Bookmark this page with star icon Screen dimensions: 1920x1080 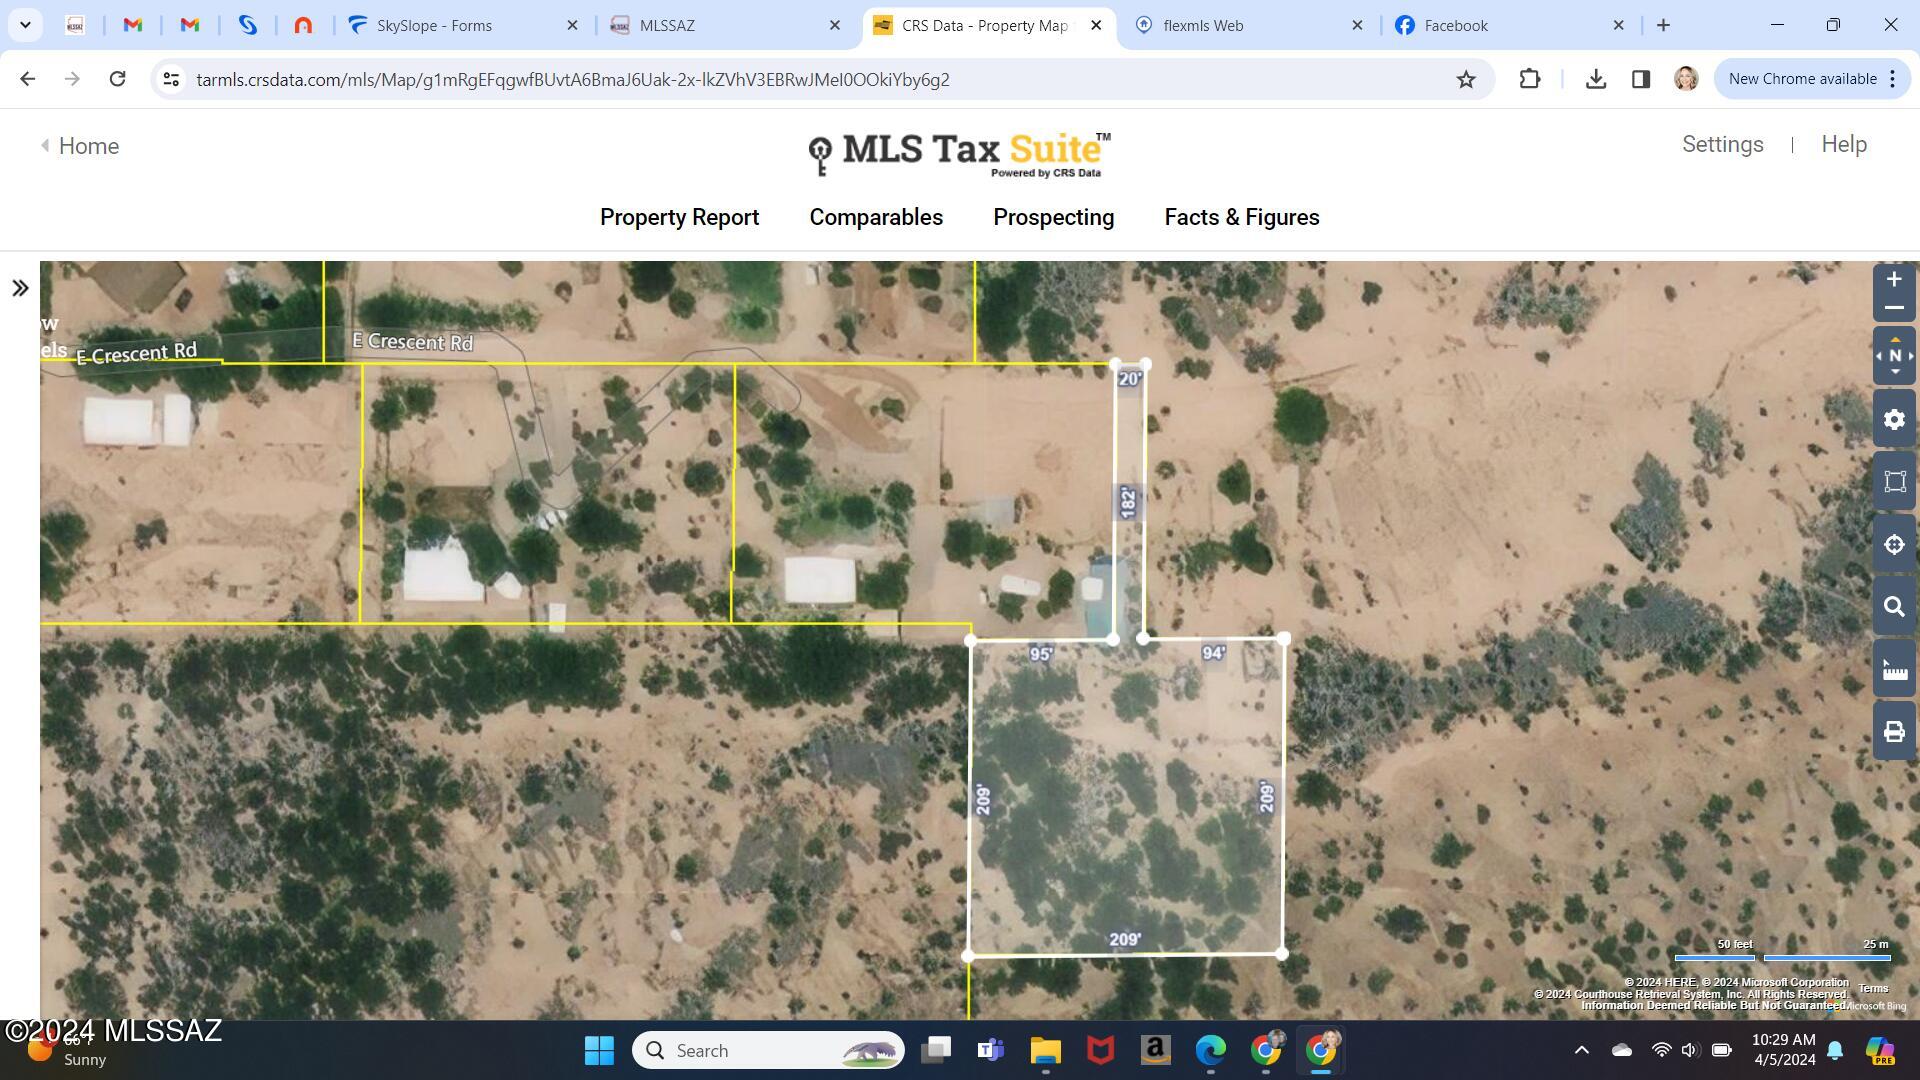point(1465,79)
